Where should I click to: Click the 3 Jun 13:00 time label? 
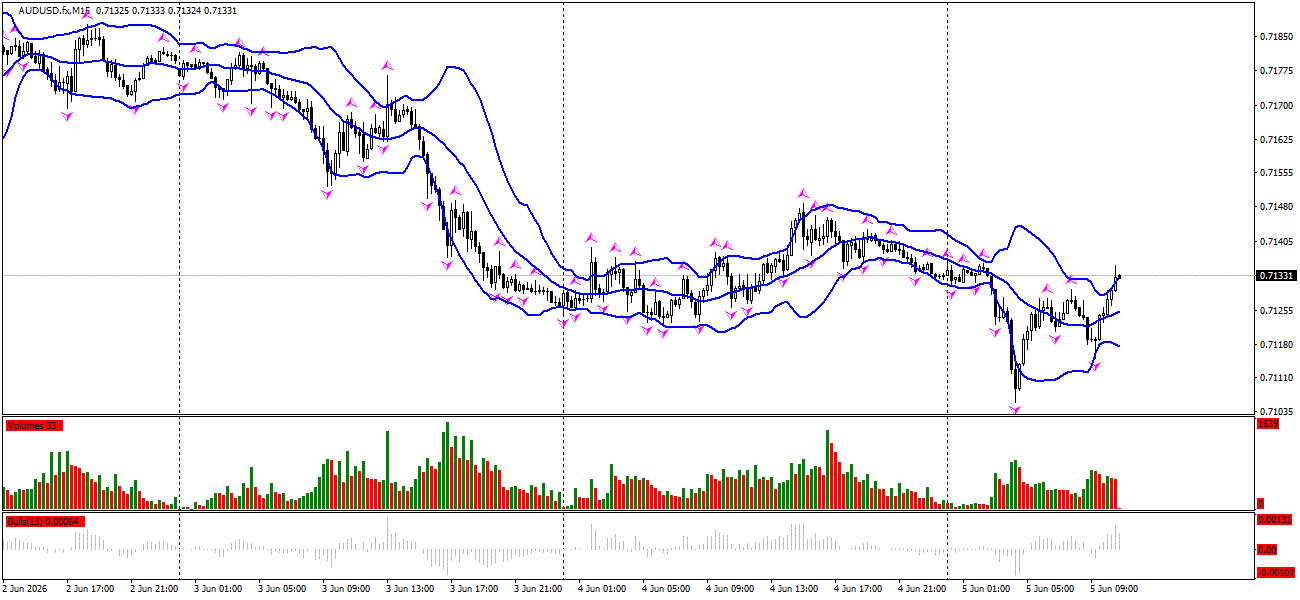pyautogui.click(x=409, y=589)
